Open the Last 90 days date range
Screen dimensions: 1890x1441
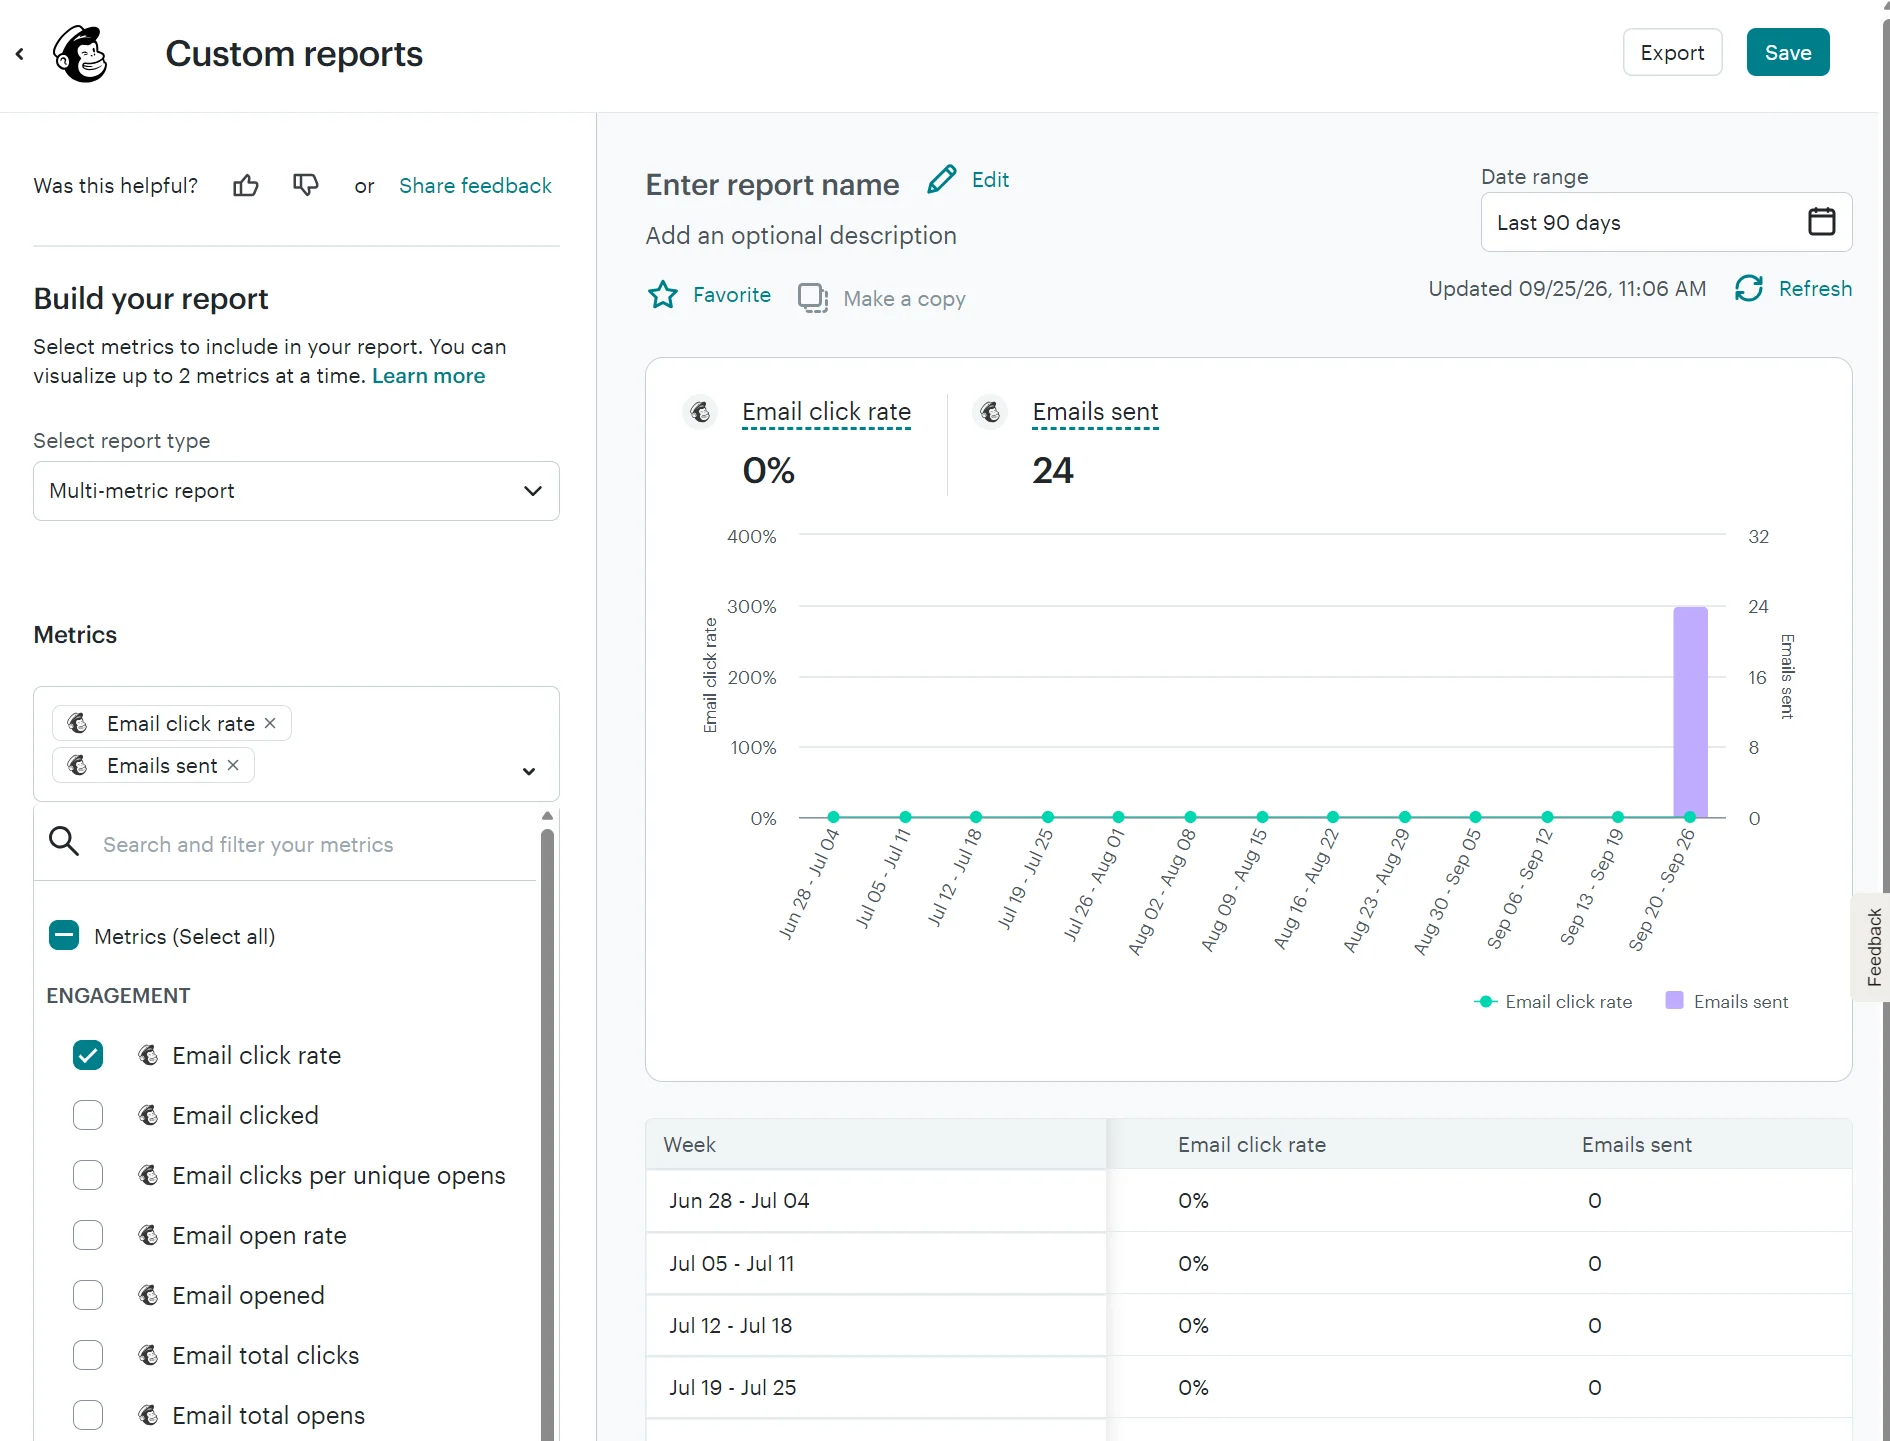1666,222
